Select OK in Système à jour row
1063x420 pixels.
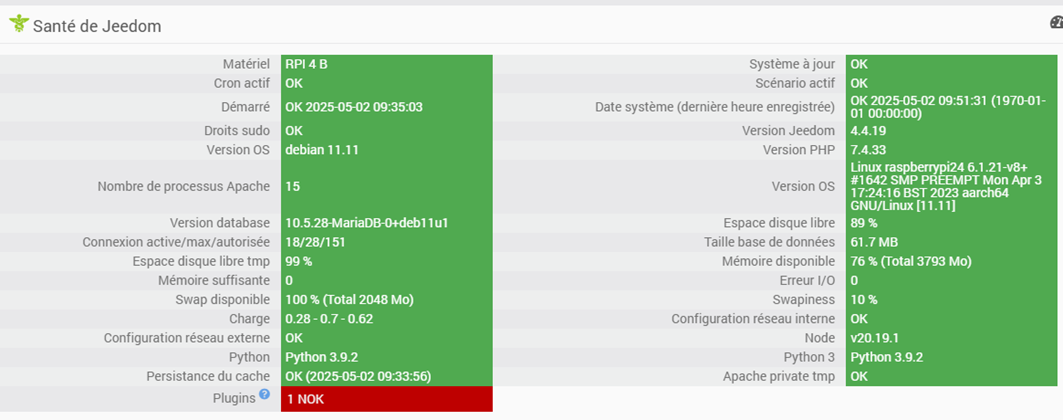click(859, 64)
